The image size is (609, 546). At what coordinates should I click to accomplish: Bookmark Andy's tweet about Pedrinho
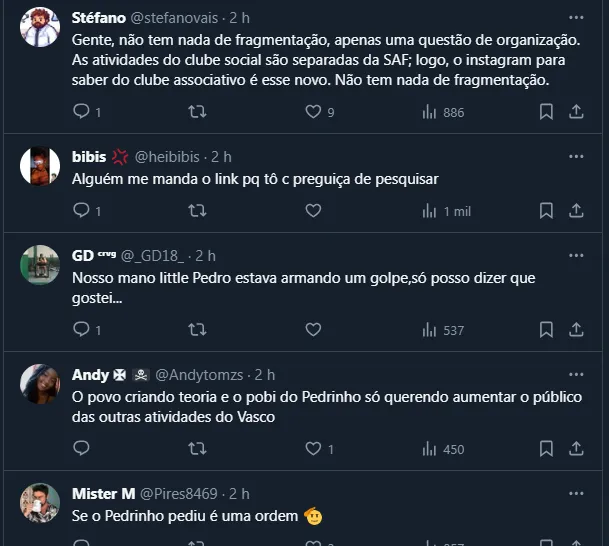coord(546,449)
